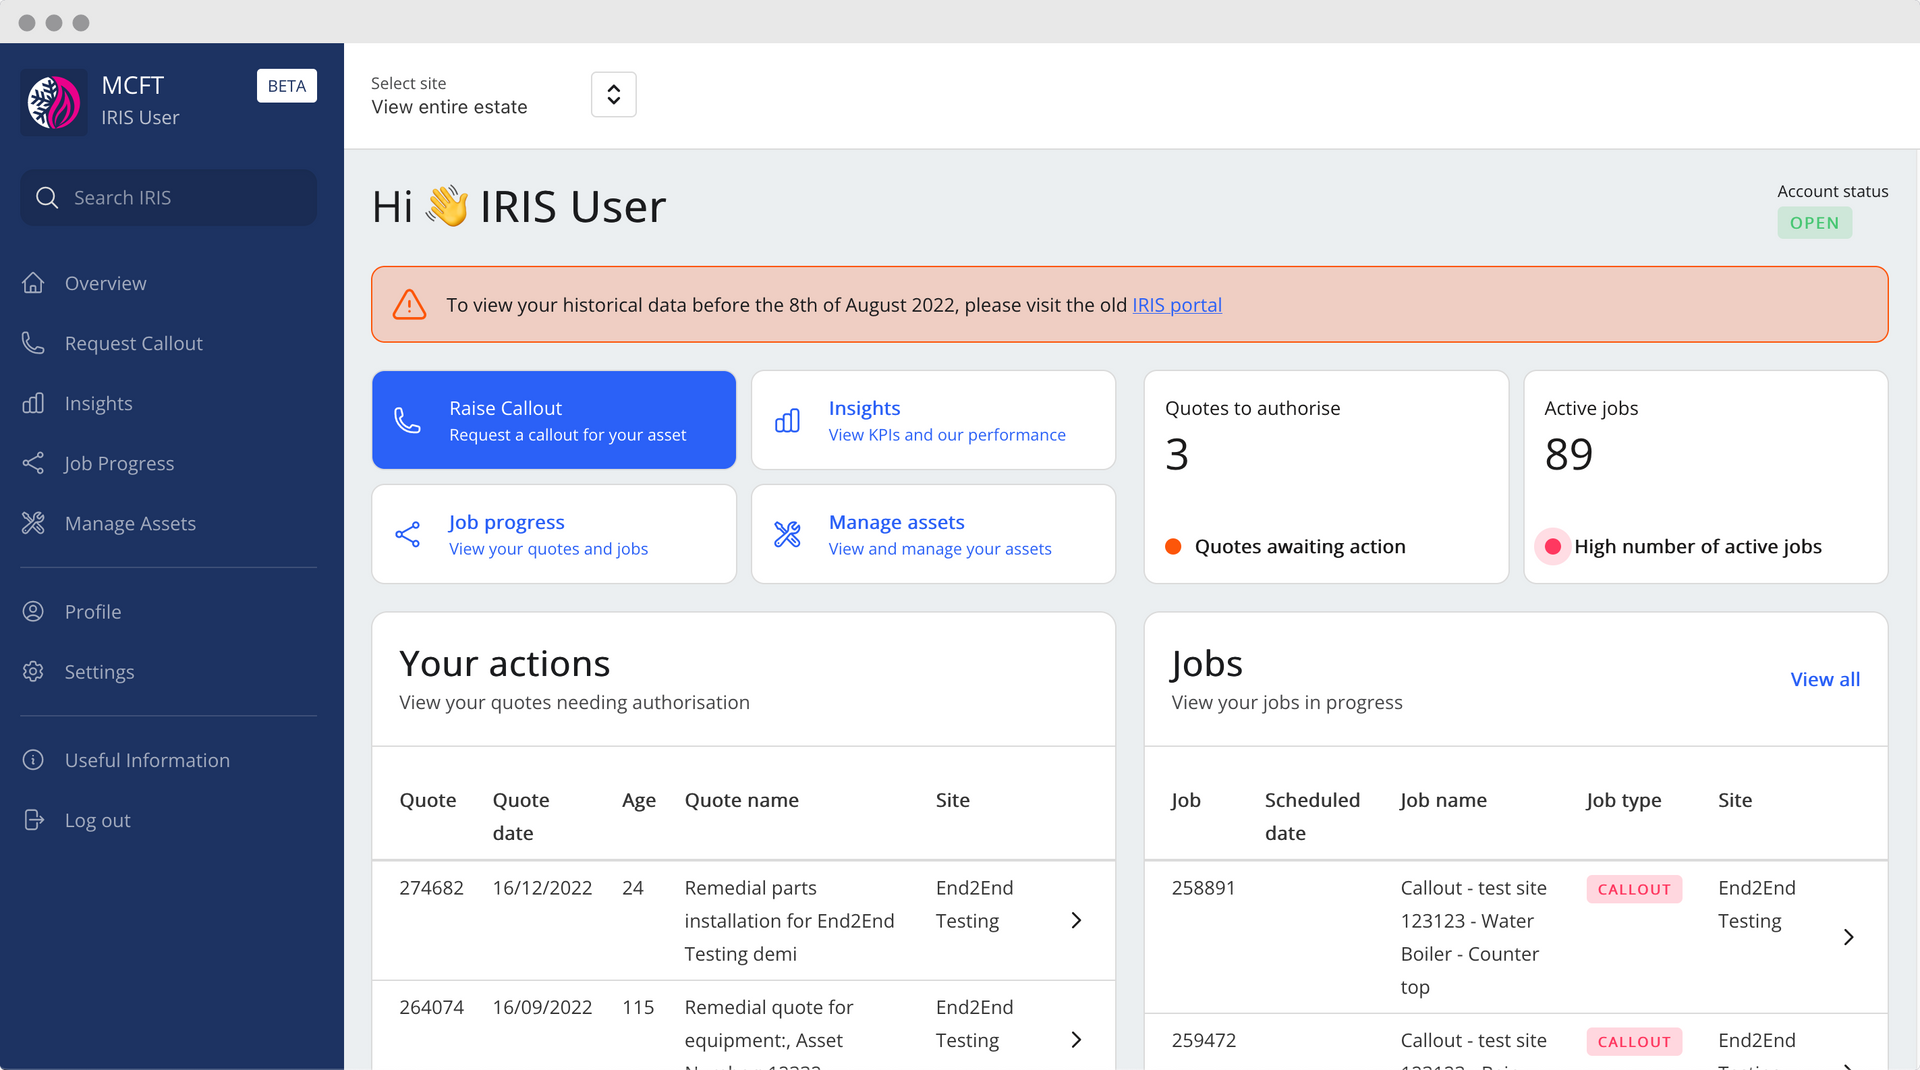Click the Insights bar chart sidebar icon

33,403
